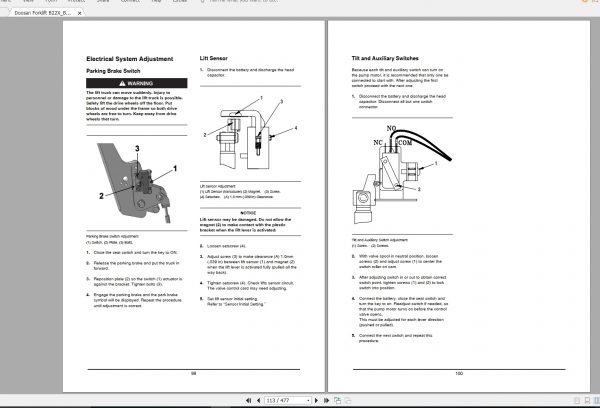Open the page number dropdown arrow
This screenshot has height=408, width=600.
308,400
